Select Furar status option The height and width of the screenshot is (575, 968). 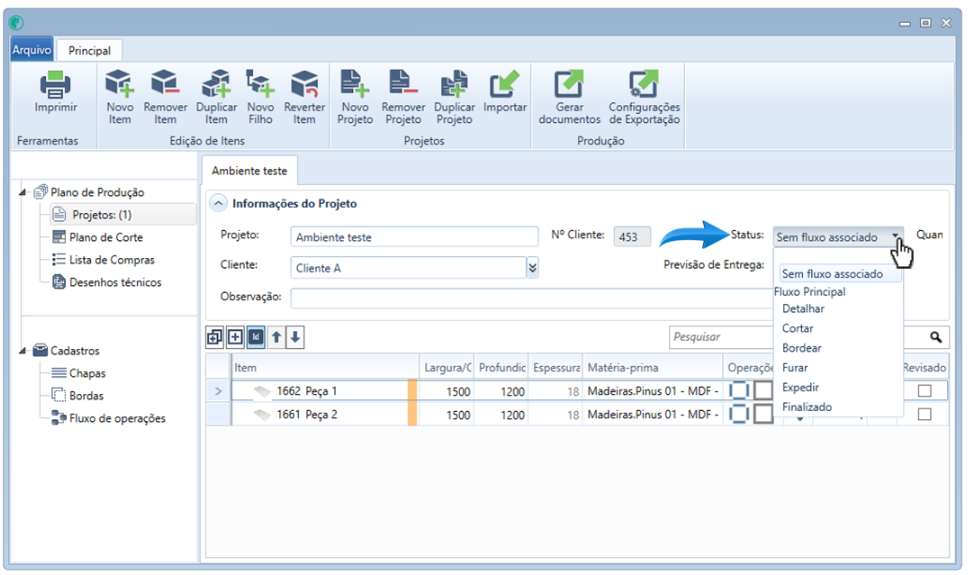click(x=795, y=367)
